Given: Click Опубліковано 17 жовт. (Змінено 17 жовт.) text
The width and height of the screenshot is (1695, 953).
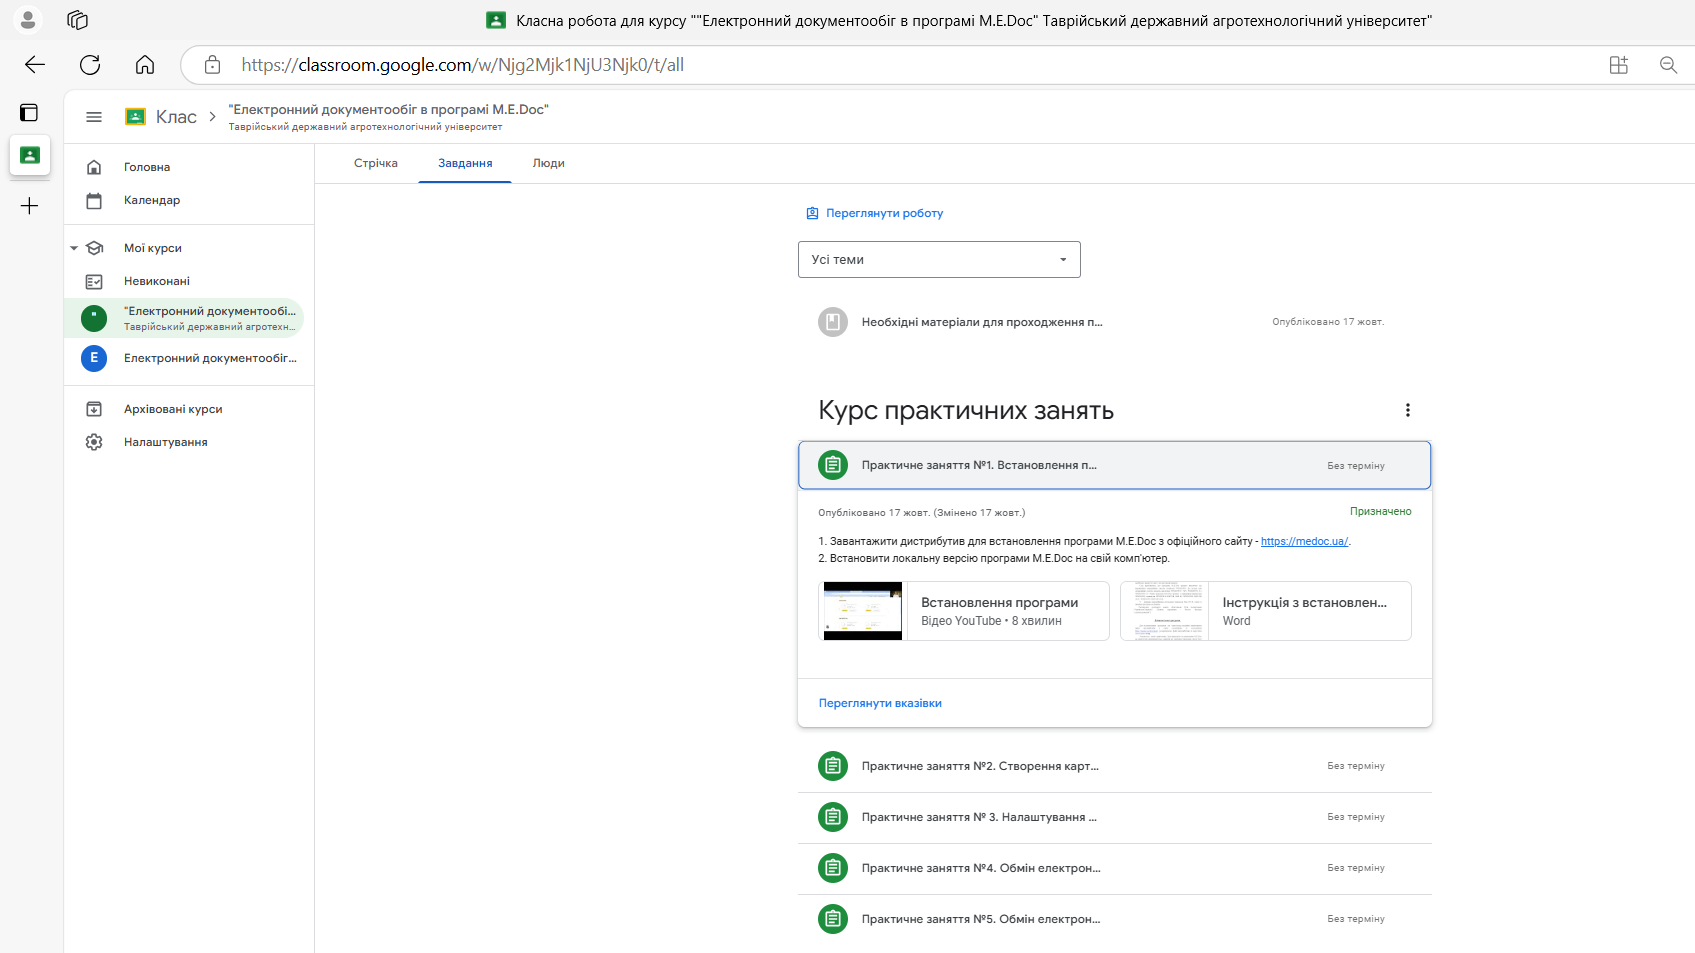Looking at the screenshot, I should point(922,513).
